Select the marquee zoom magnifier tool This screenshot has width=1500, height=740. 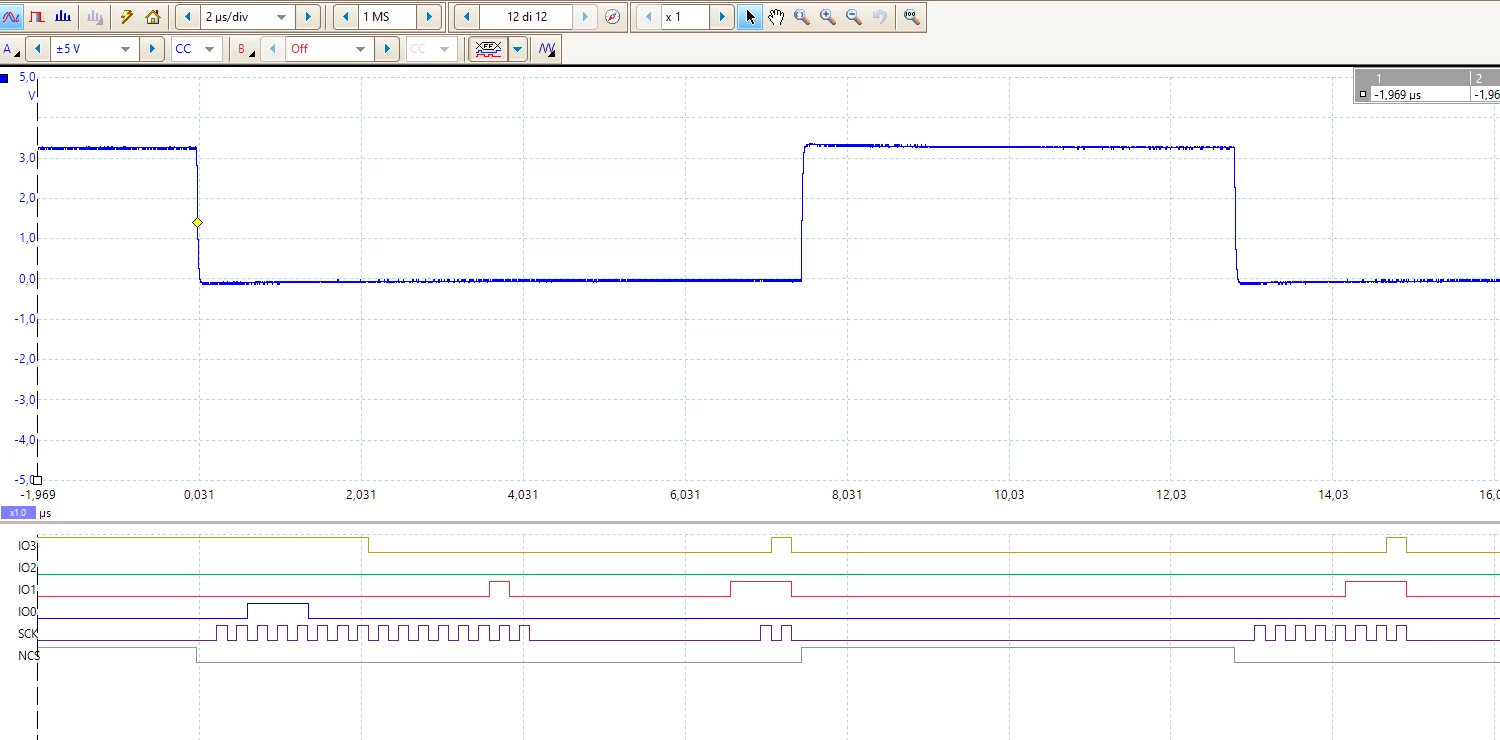point(802,17)
